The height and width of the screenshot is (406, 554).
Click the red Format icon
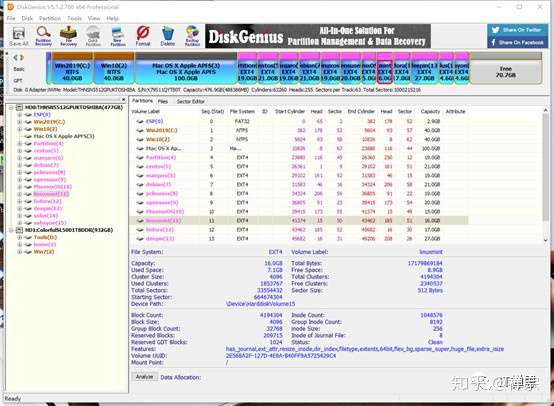(143, 33)
